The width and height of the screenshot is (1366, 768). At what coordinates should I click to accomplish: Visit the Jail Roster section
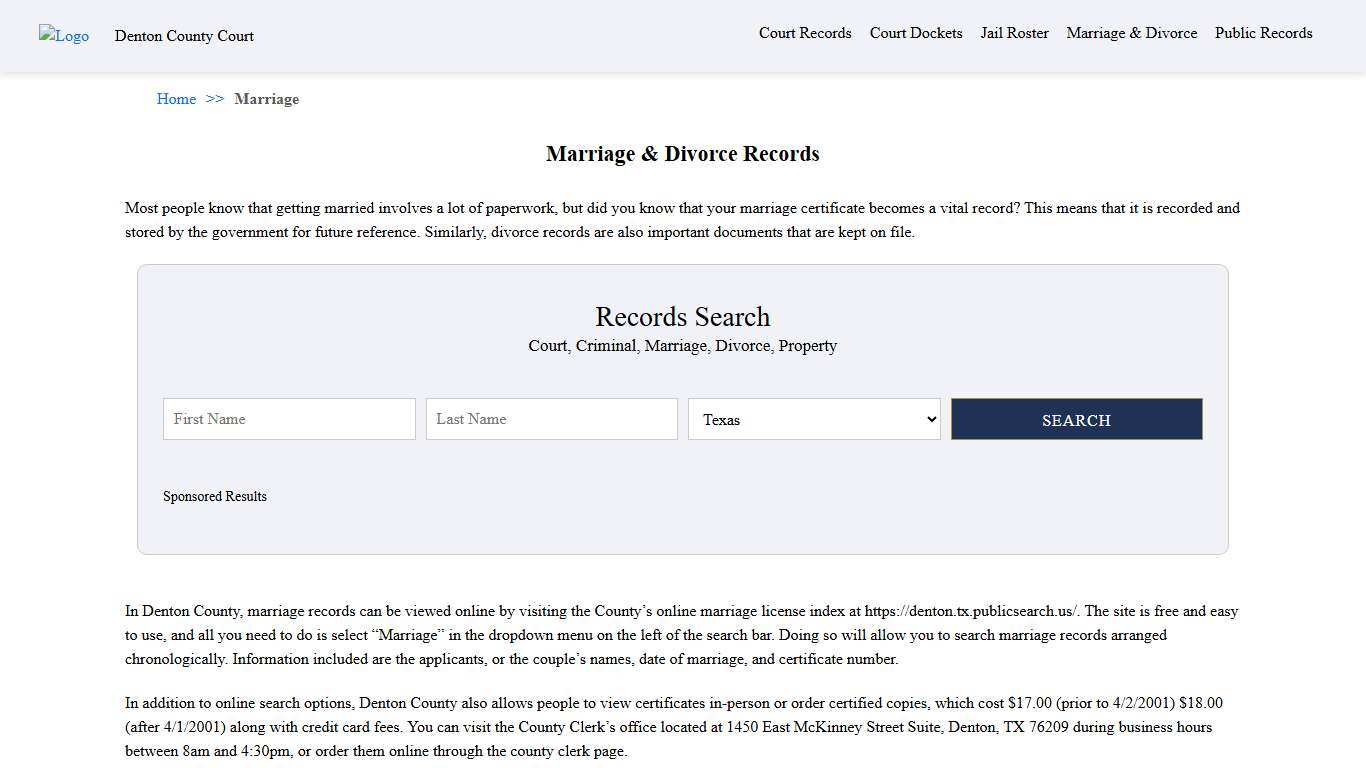coord(1014,33)
